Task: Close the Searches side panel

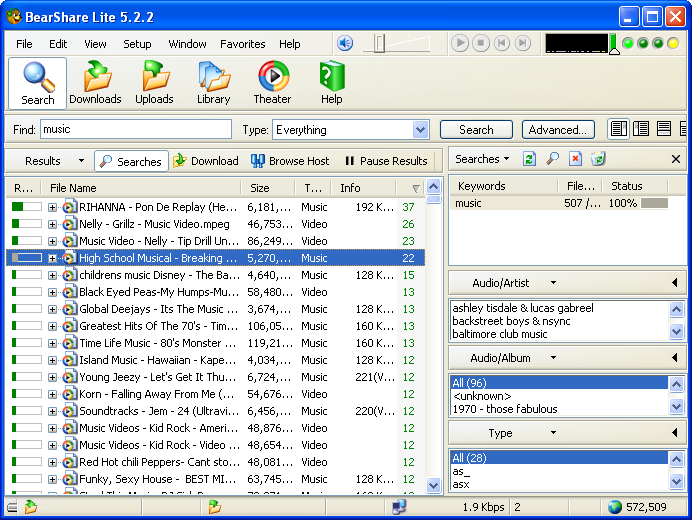Action: coord(676,159)
